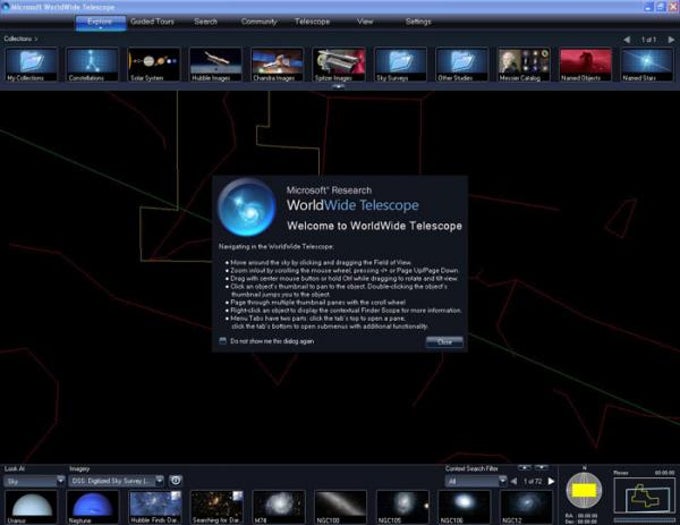Open the Other Studies folder
This screenshot has width=680, height=525.
point(462,65)
